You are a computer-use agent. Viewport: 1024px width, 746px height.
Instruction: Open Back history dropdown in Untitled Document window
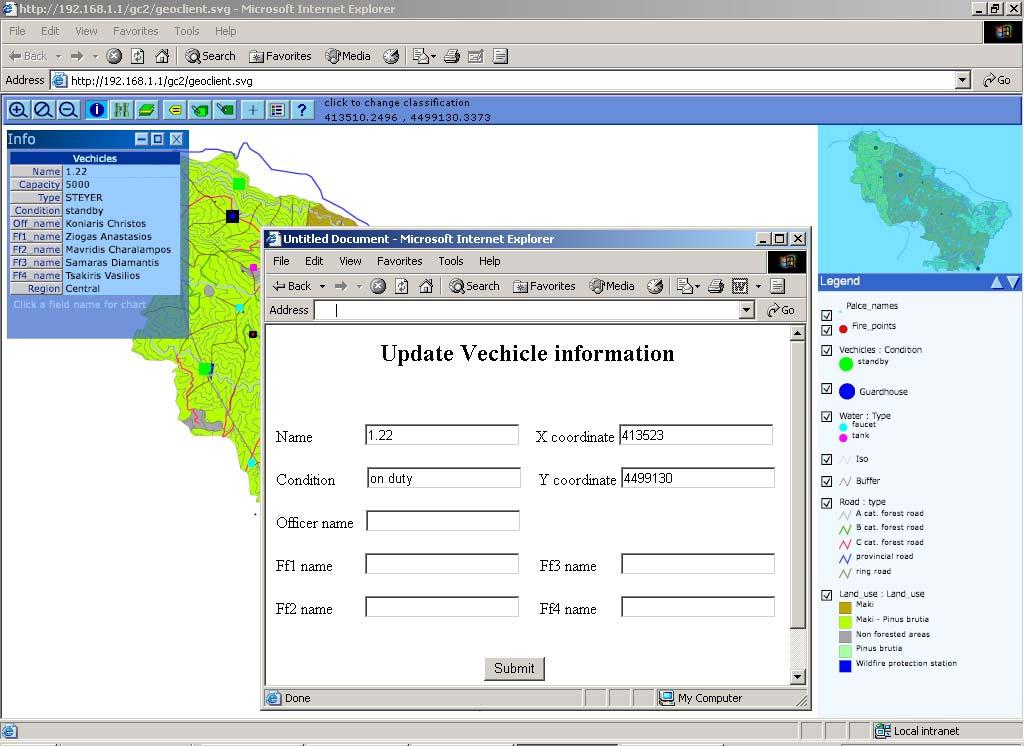(322, 286)
